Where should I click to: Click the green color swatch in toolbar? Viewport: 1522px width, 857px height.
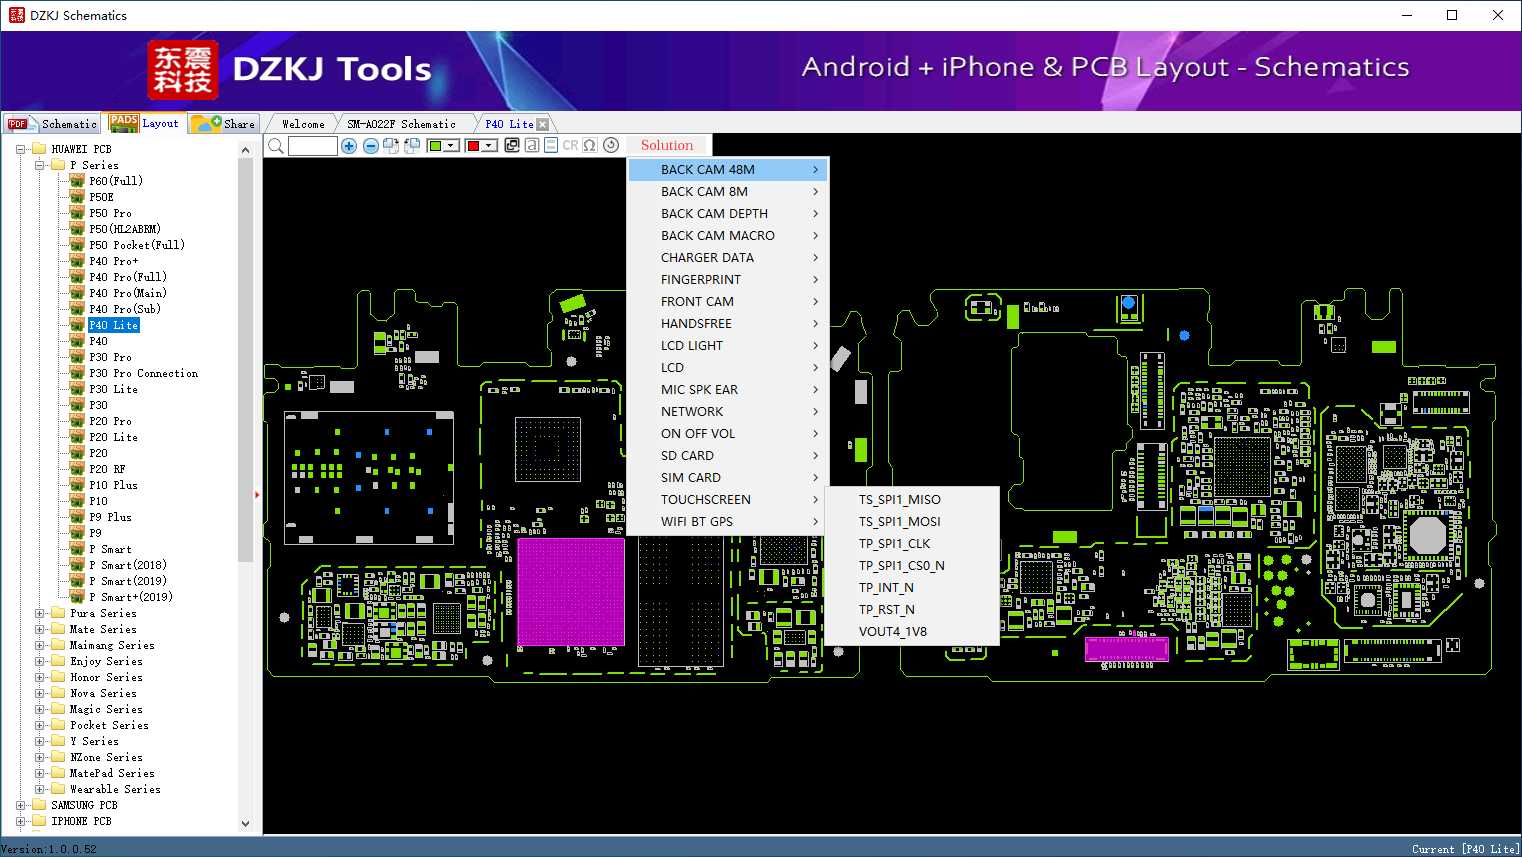436,146
